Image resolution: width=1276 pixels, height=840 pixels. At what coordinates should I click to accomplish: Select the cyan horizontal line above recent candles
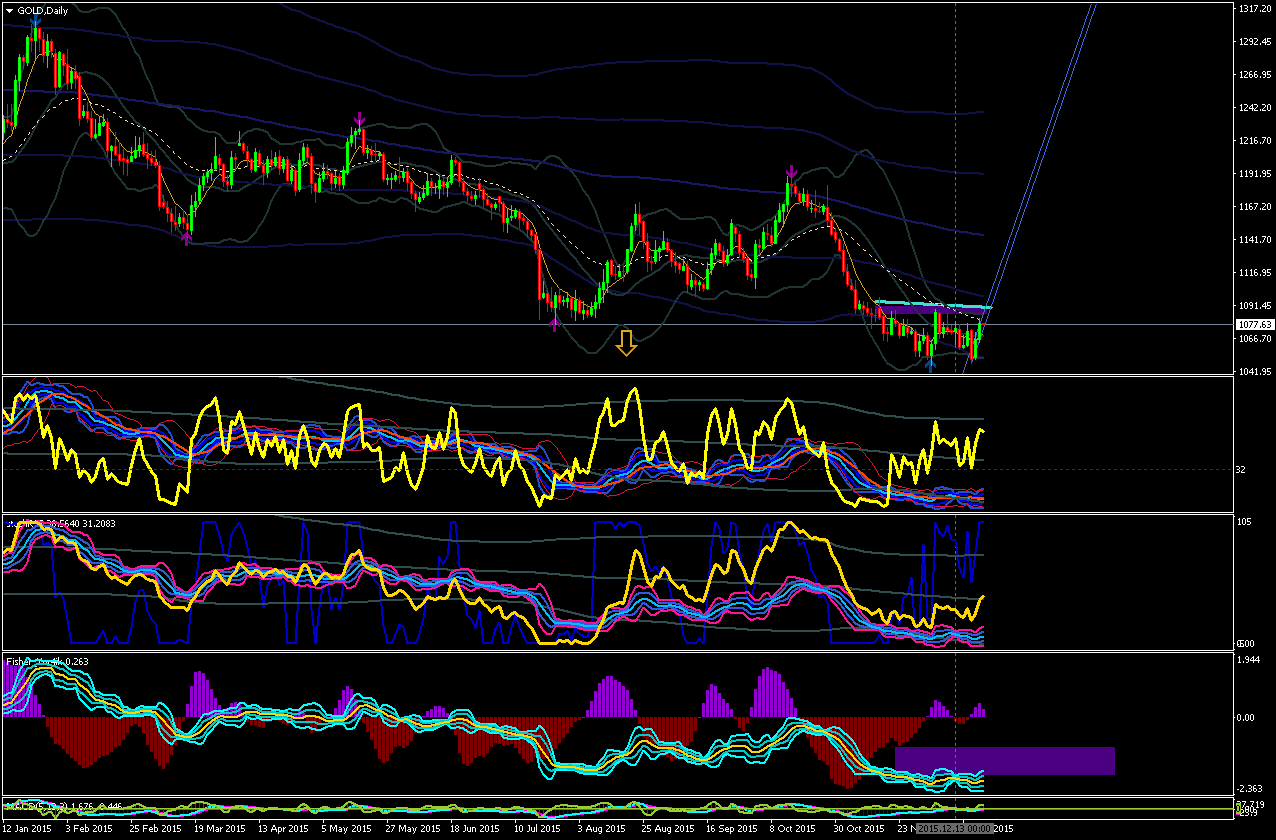(932, 303)
